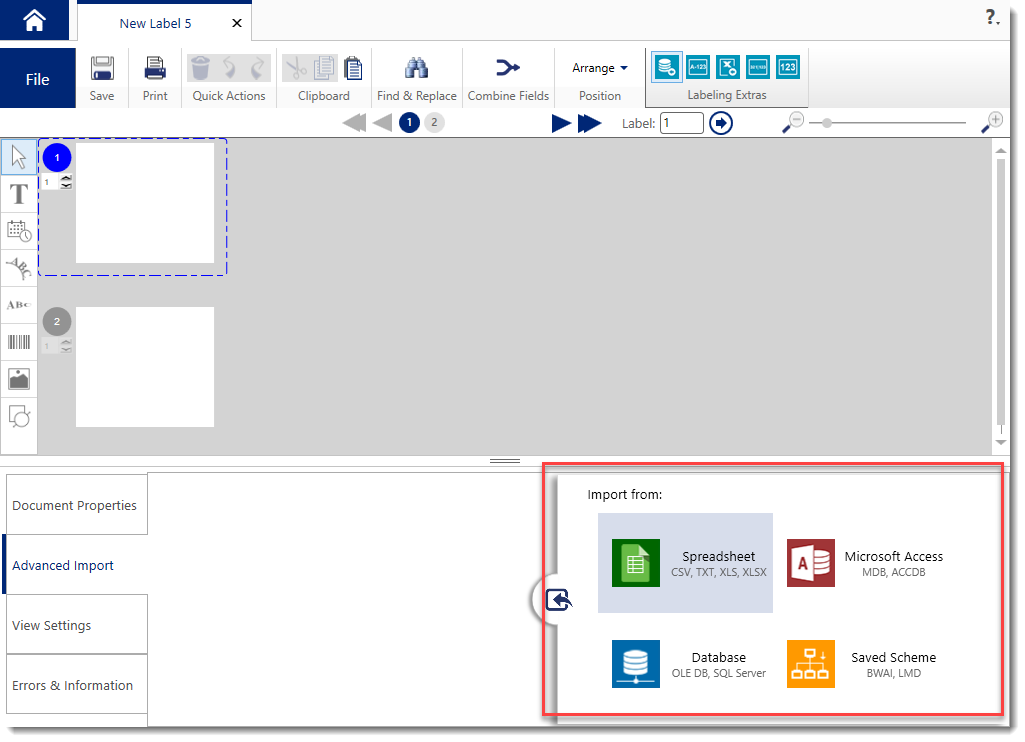The width and height of the screenshot is (1025, 742).
Task: Click the Paste clipboard icon
Action: click(353, 68)
